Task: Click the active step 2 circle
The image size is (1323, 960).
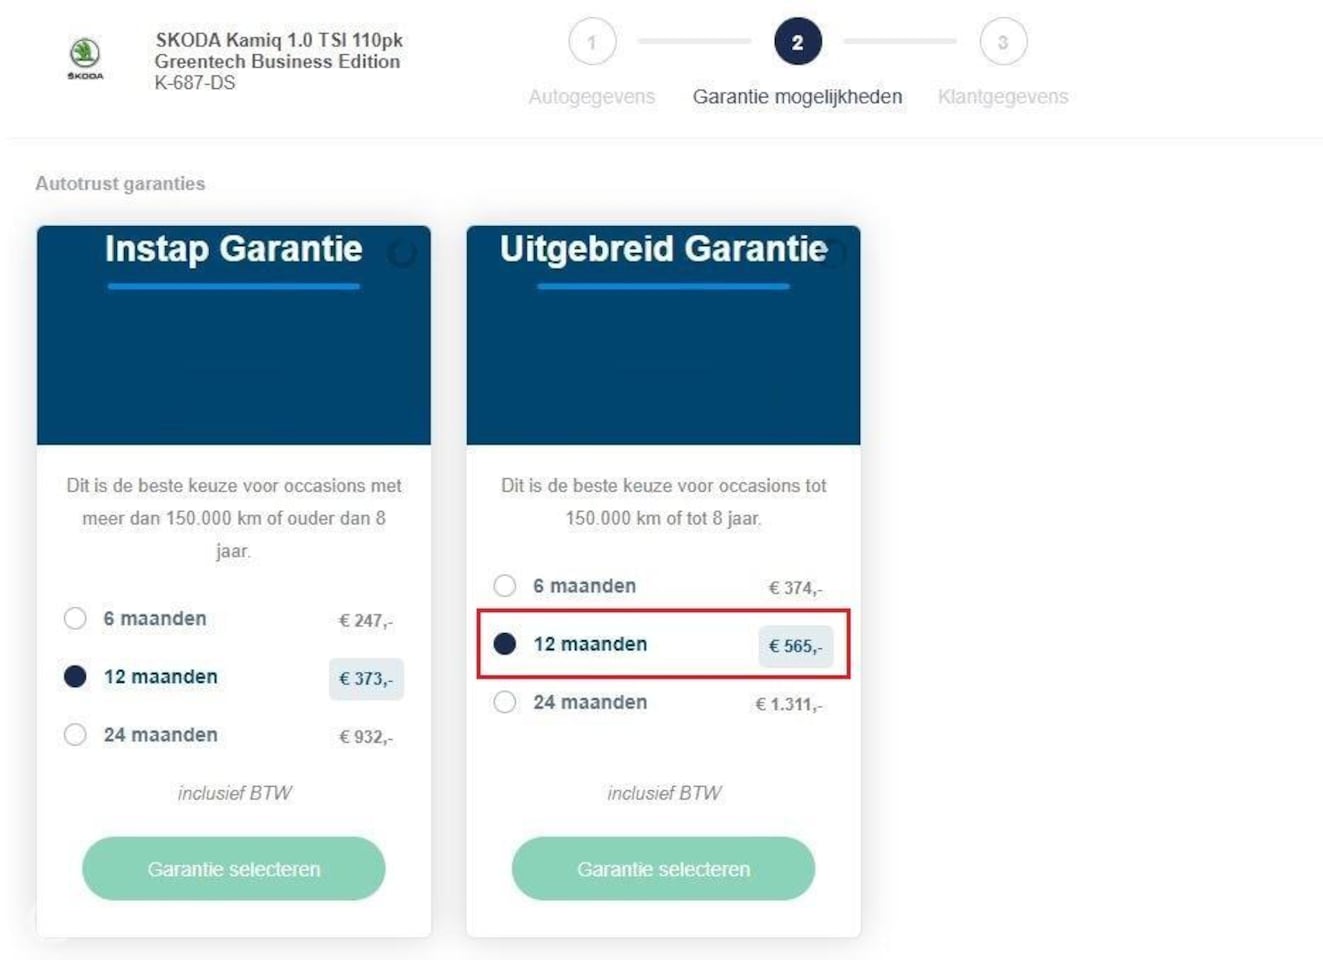Action: (x=797, y=42)
